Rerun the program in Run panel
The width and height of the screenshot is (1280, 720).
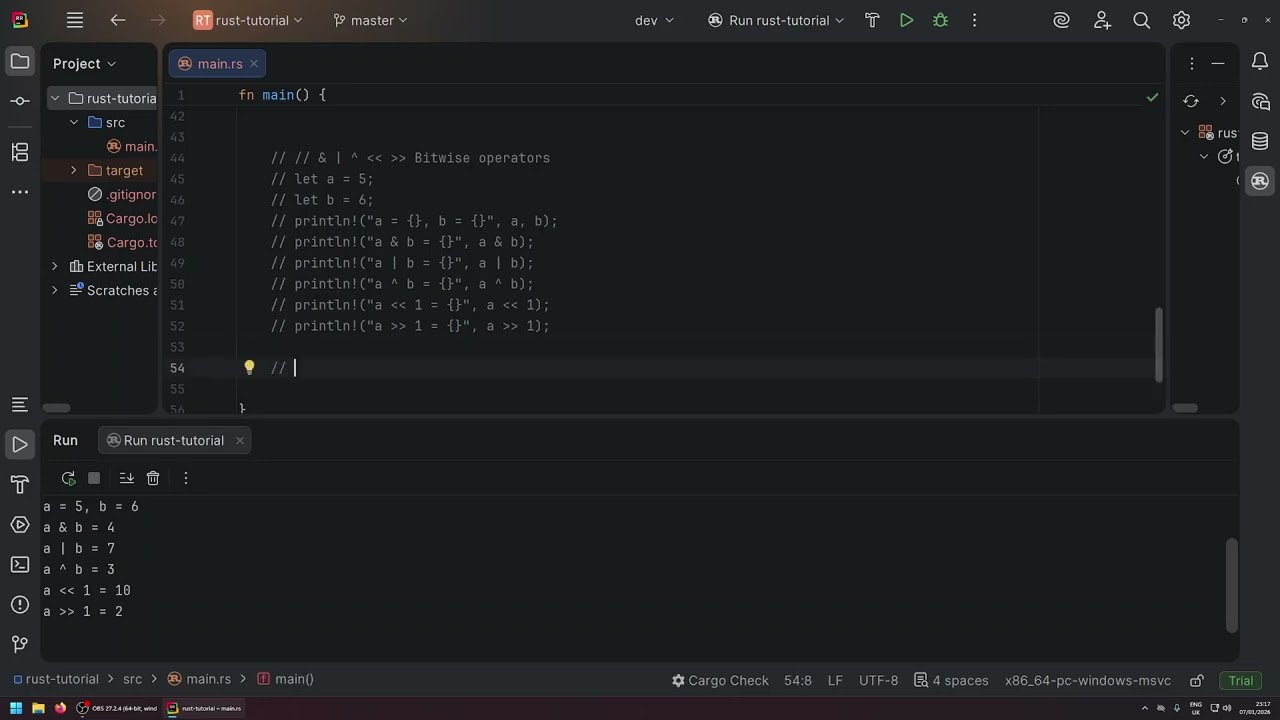[x=68, y=478]
